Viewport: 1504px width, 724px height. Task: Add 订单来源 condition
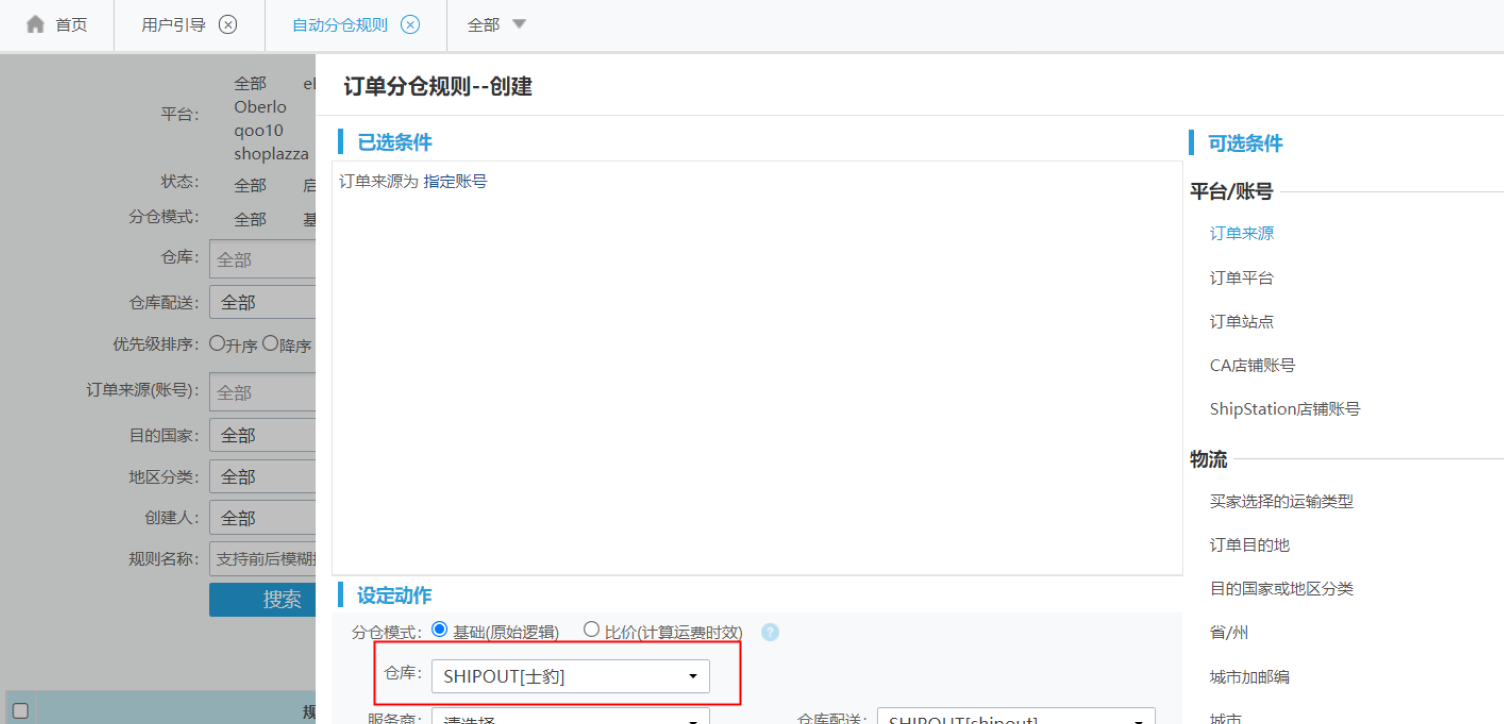click(1242, 233)
